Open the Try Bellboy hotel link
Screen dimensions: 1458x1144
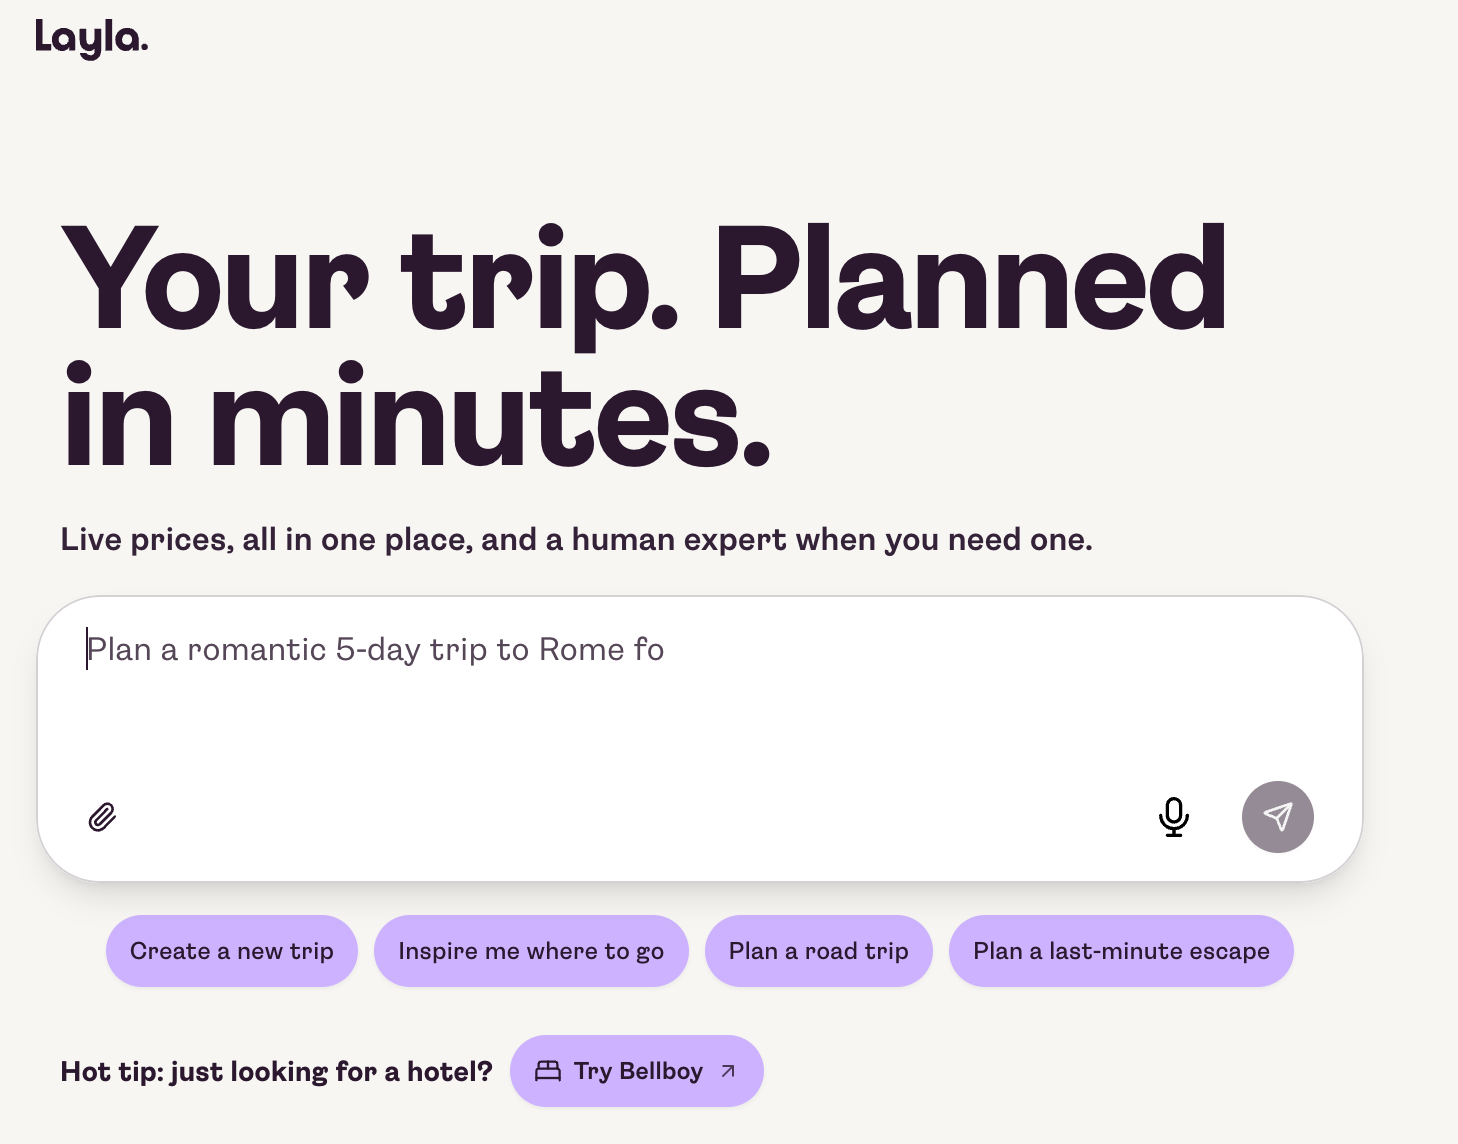pyautogui.click(x=637, y=1071)
